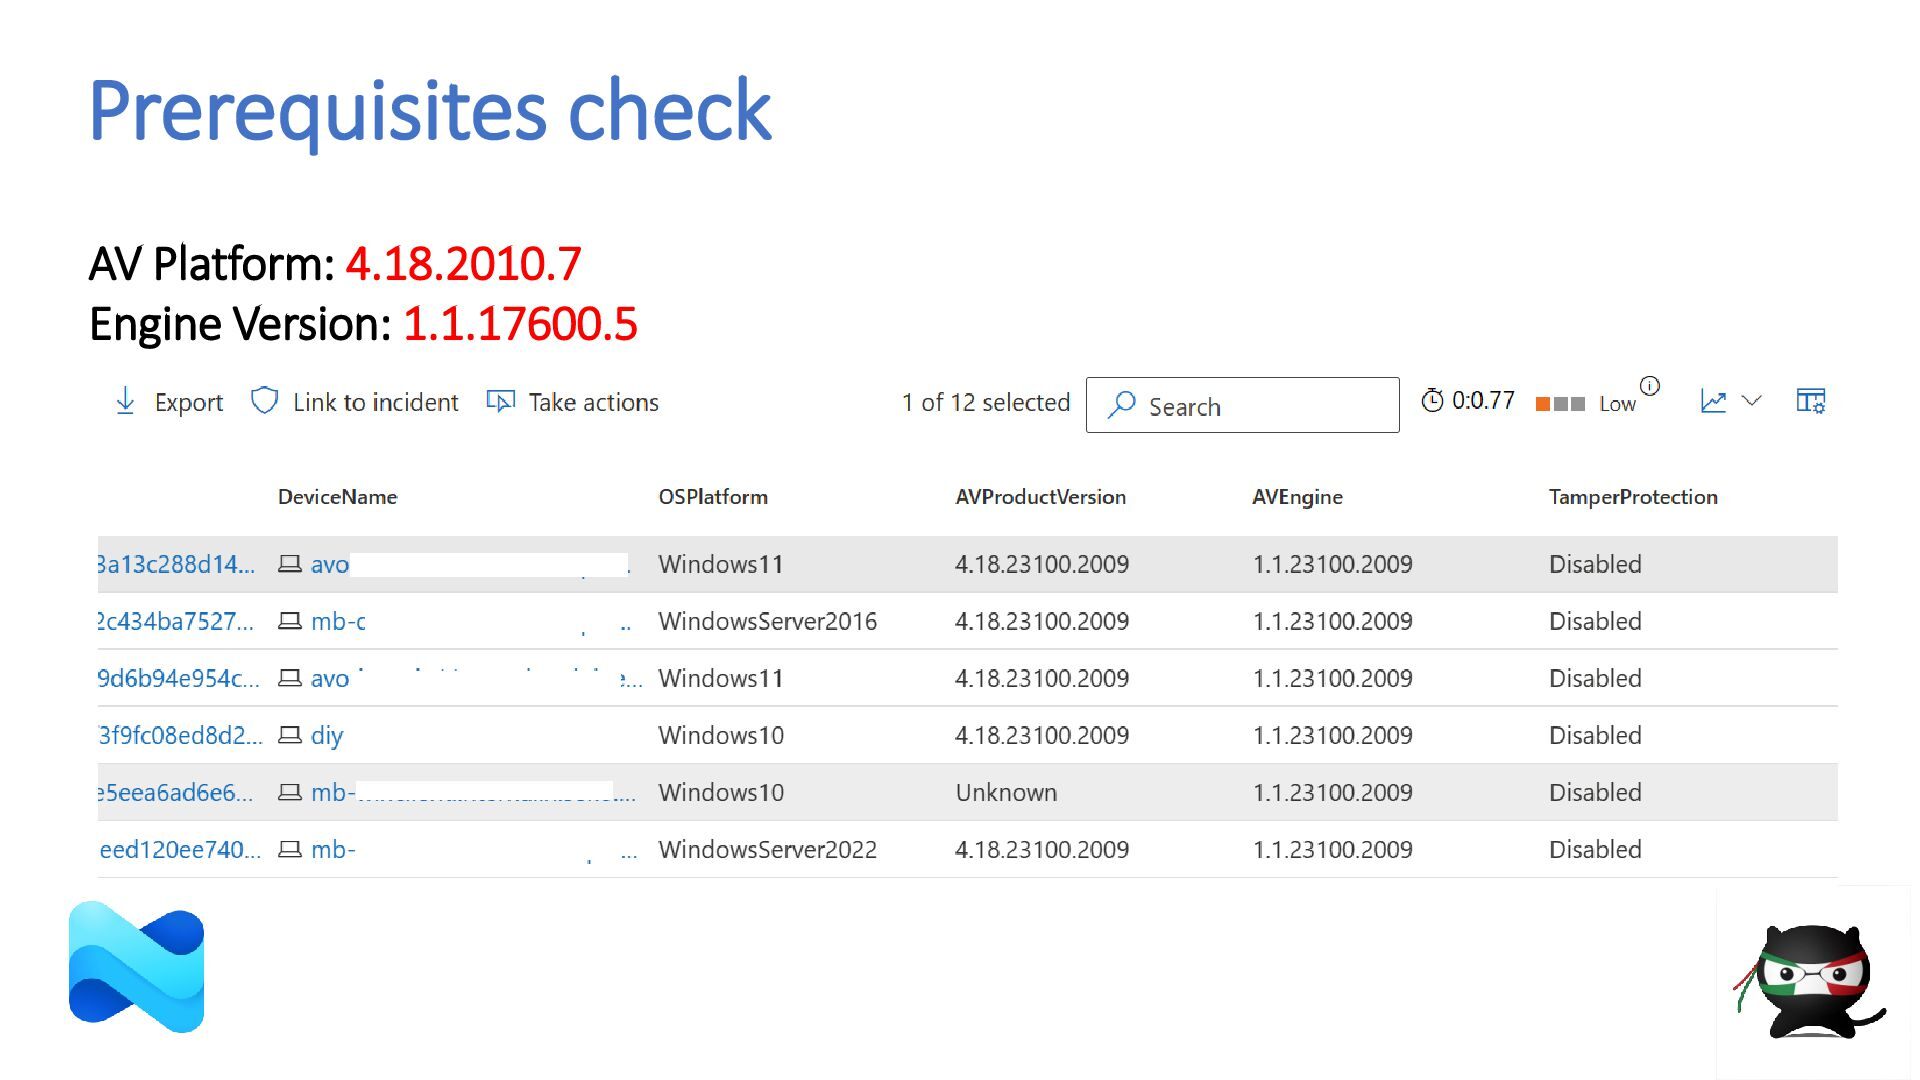
Task: Sort by the OSPlatform column header
Action: [x=712, y=497]
